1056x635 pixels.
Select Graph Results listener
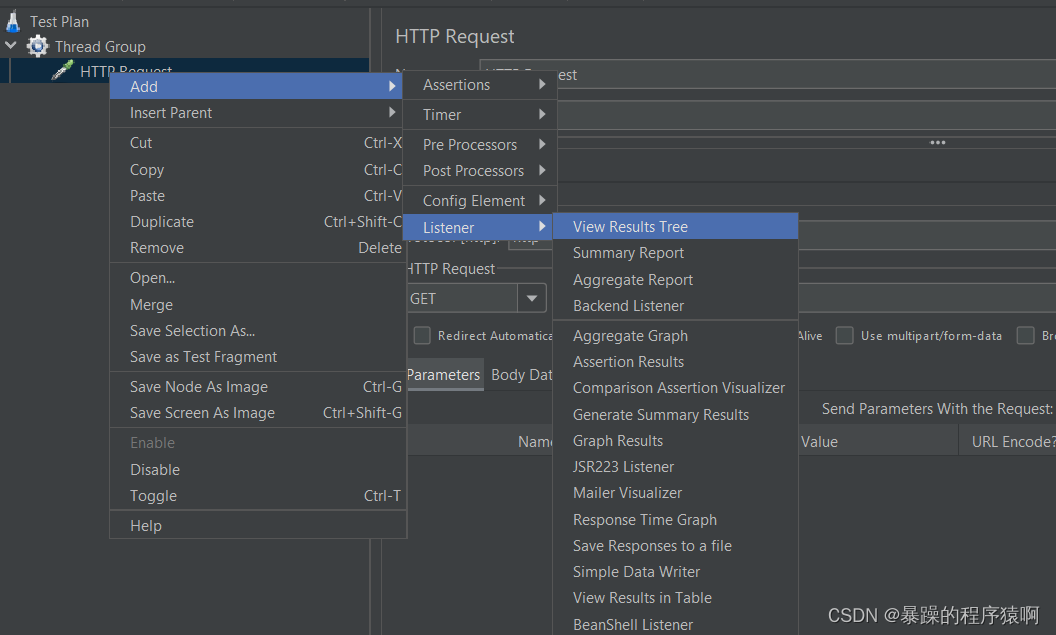coord(675,441)
